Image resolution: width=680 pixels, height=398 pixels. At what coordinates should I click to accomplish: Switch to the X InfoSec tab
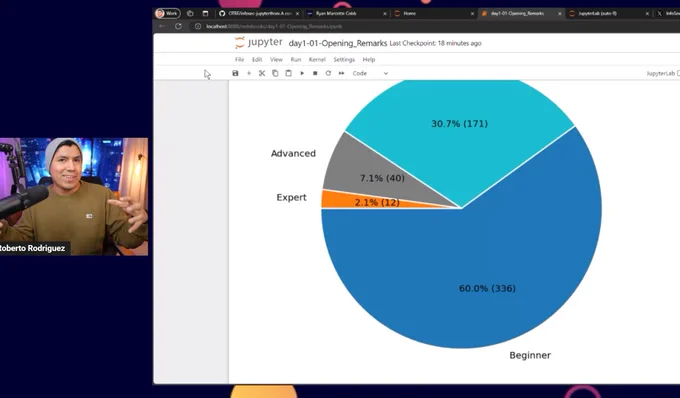pos(668,13)
